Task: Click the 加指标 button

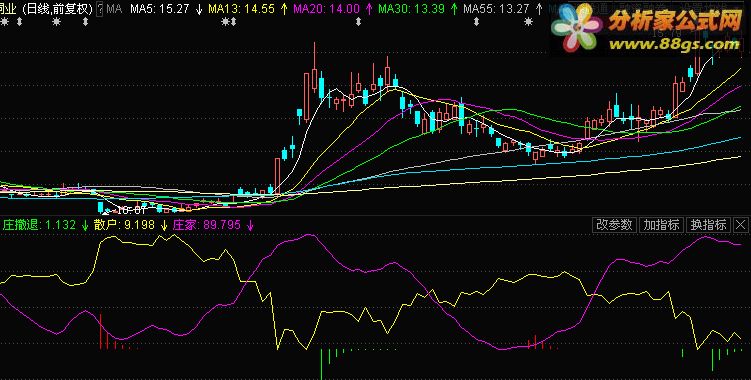Action: point(661,224)
